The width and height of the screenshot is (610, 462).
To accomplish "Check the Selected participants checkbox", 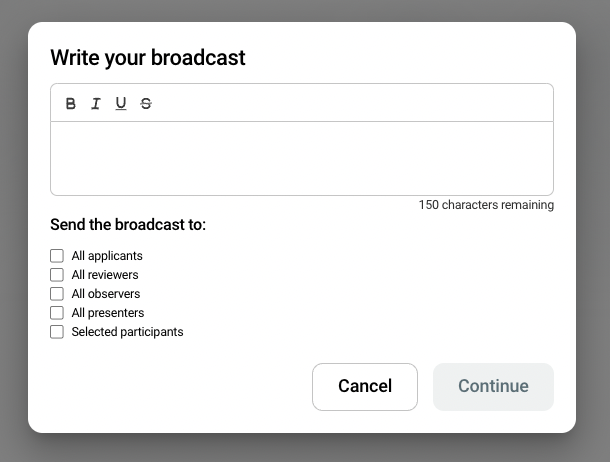I will (57, 332).
